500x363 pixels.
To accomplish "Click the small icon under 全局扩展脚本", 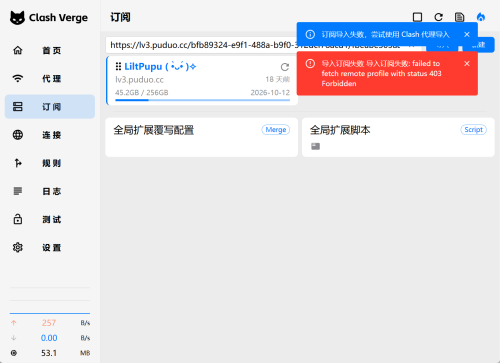I will (315, 146).
